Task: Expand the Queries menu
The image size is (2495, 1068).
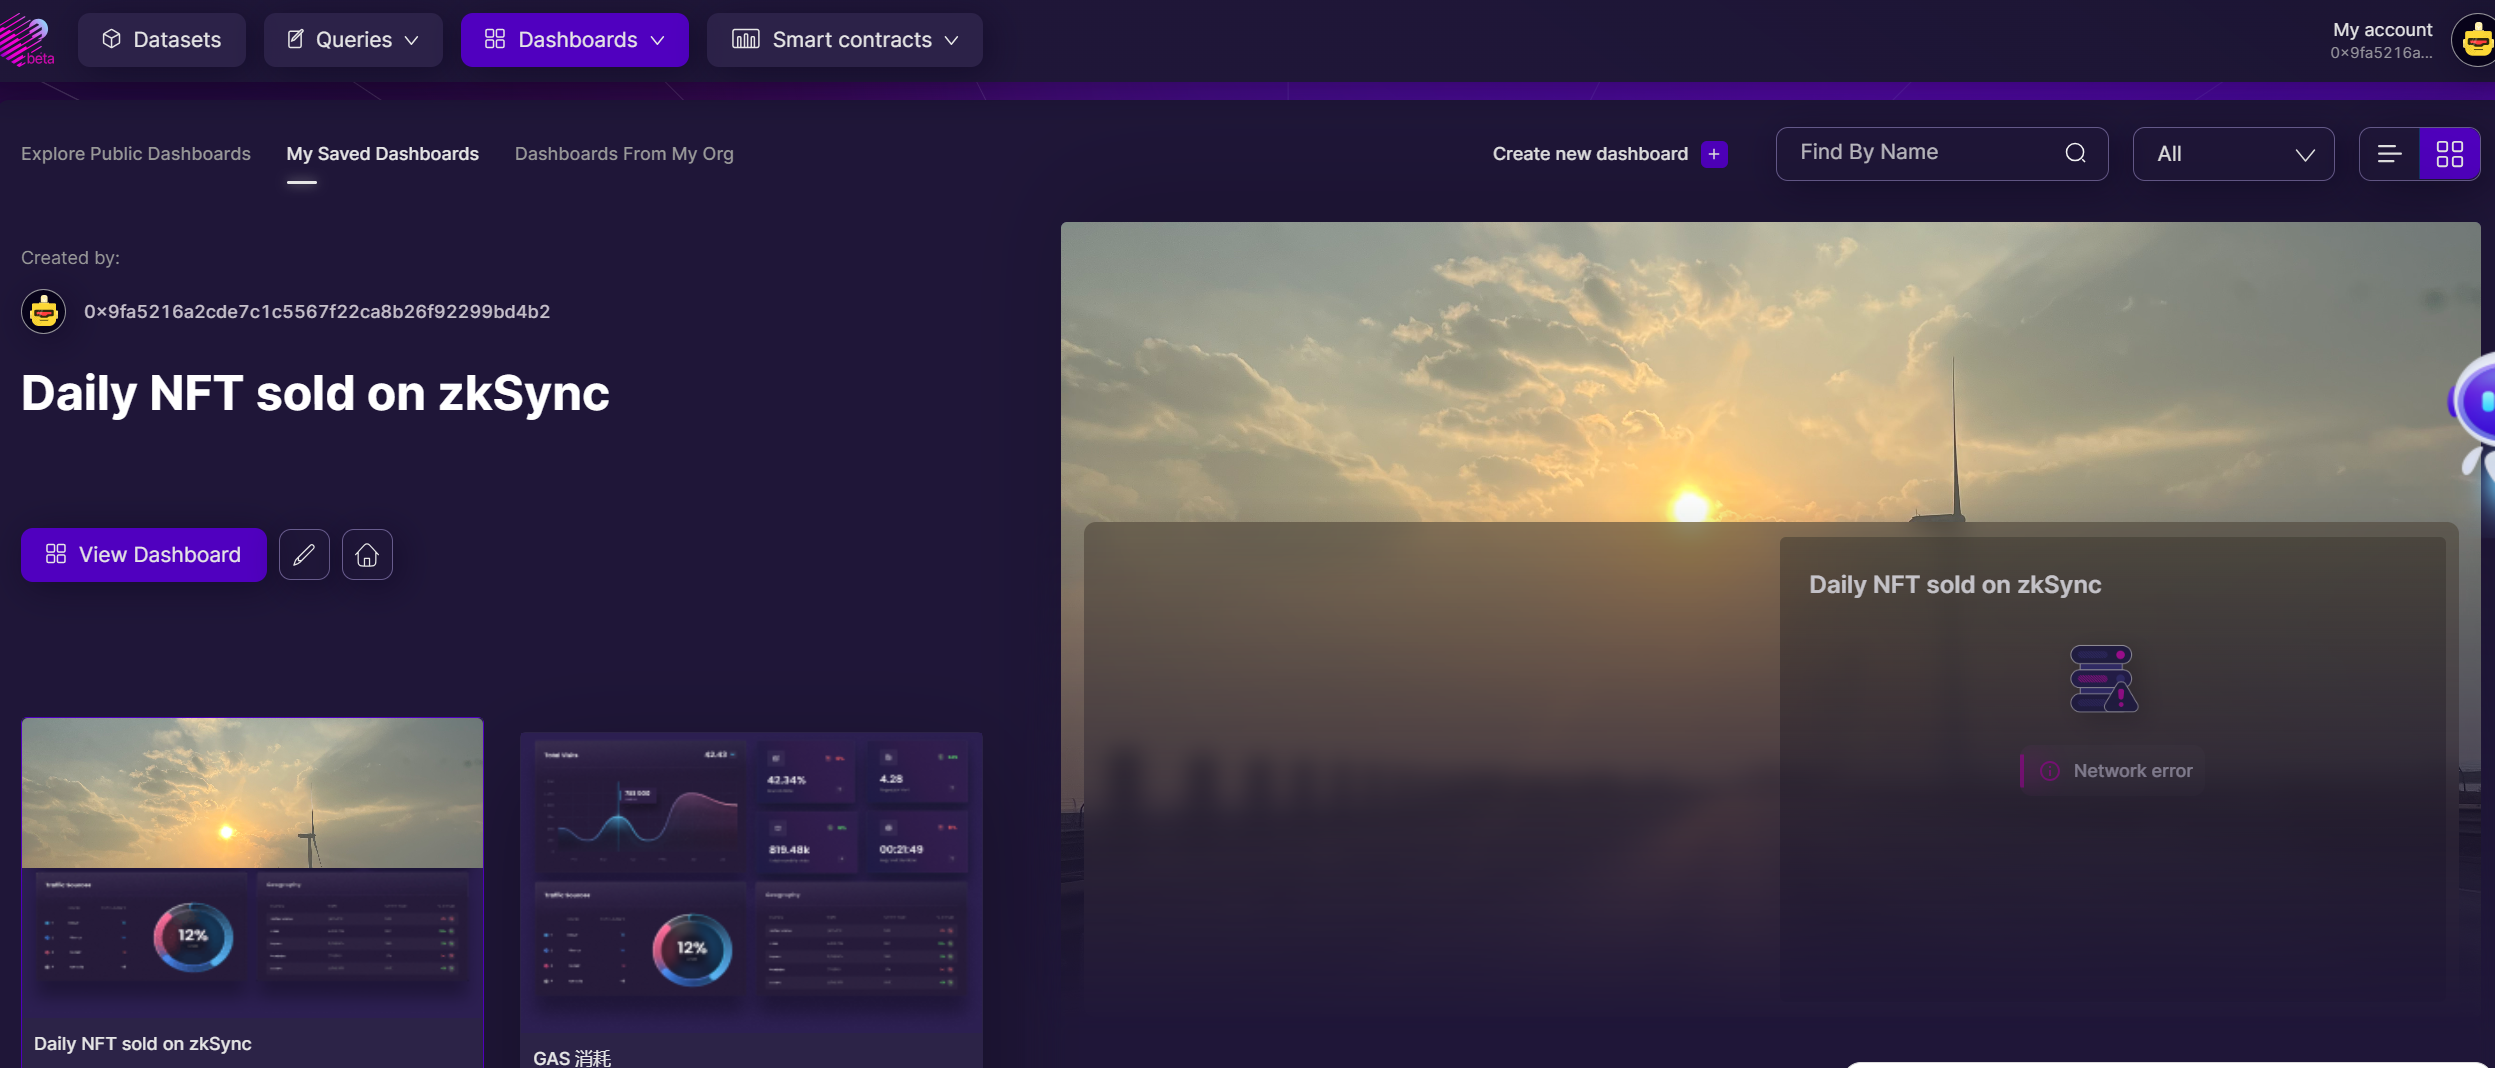Action: [x=353, y=40]
